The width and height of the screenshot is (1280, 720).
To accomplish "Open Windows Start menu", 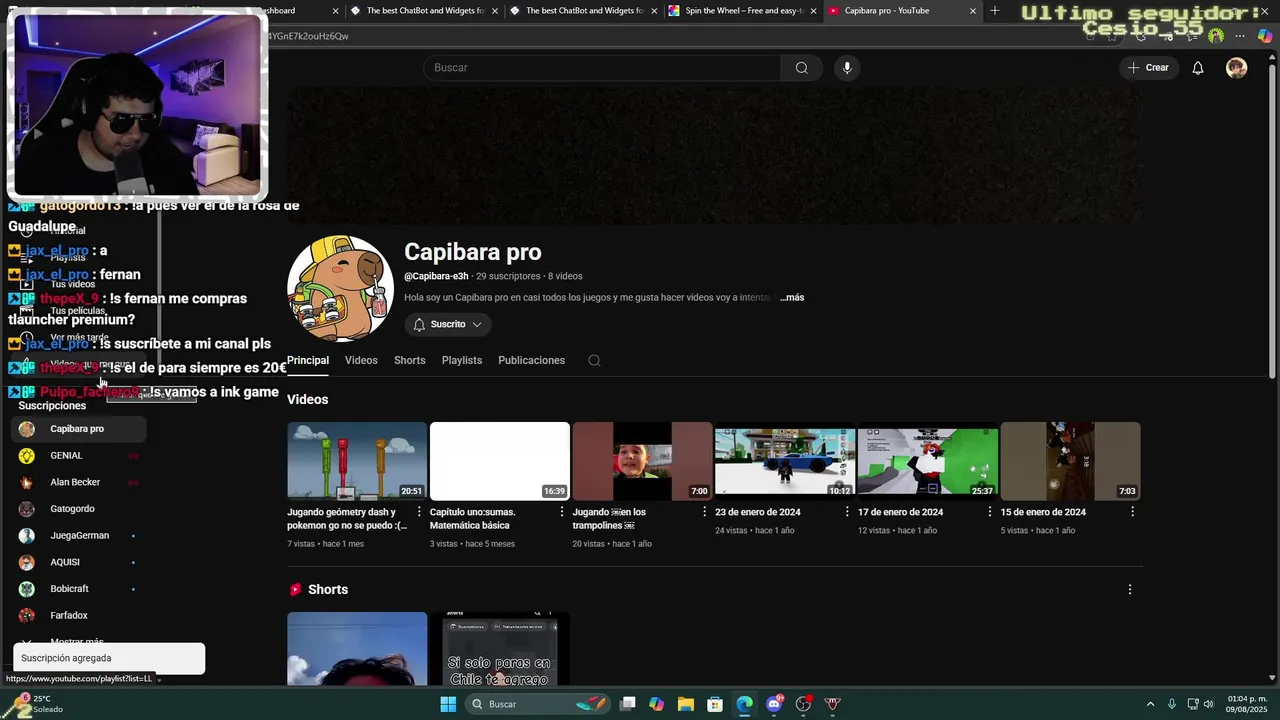I will (448, 704).
